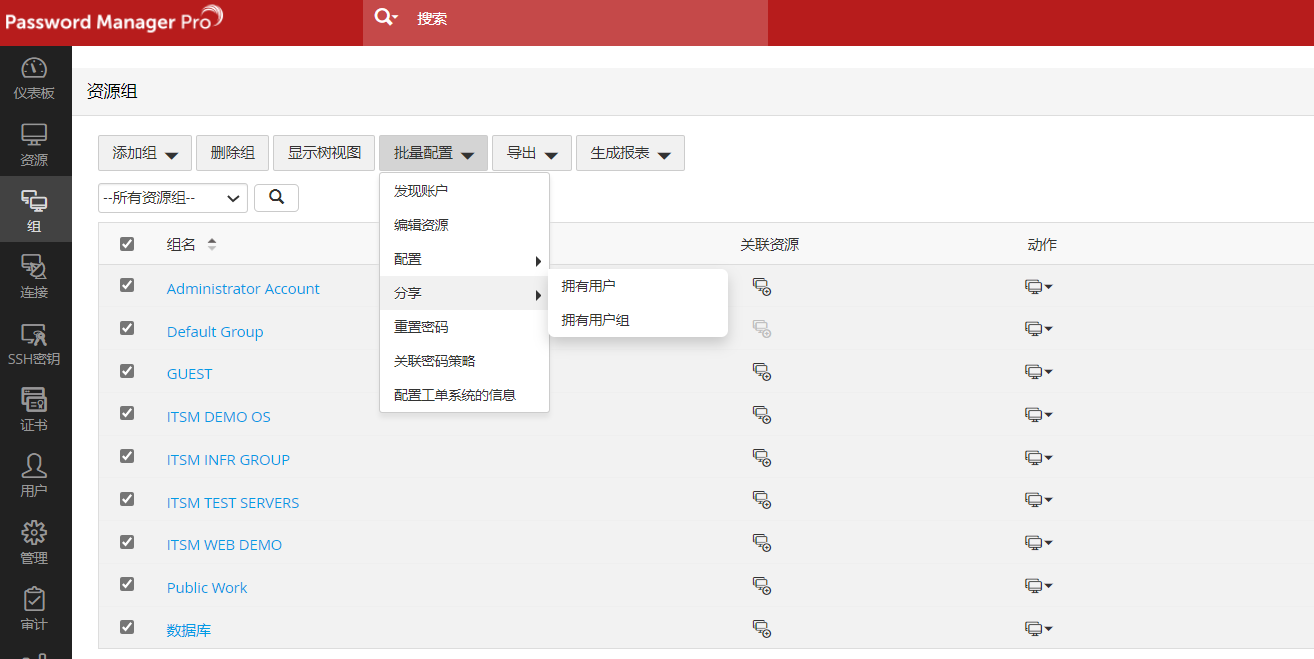1314x659 pixels.
Task: Uncheck the Administrator Account checkbox
Action: point(127,285)
